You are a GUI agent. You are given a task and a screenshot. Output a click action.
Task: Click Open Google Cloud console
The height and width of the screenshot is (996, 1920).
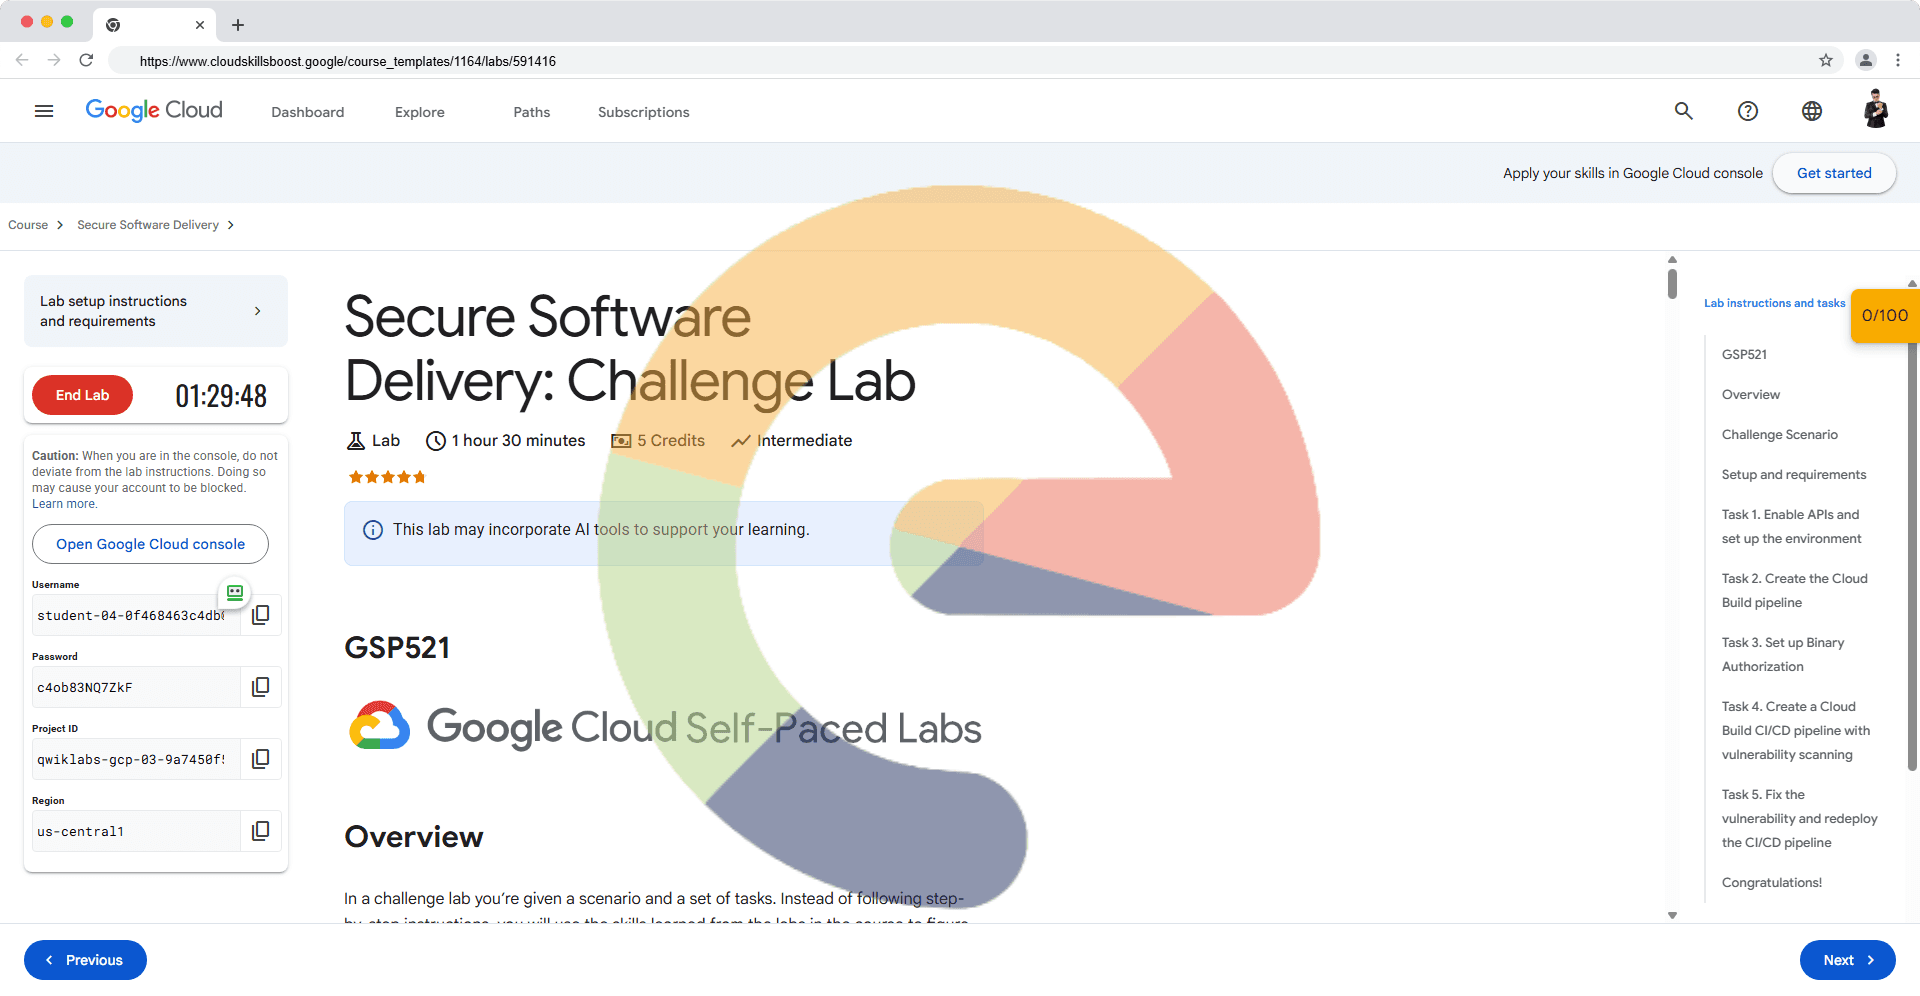point(150,544)
